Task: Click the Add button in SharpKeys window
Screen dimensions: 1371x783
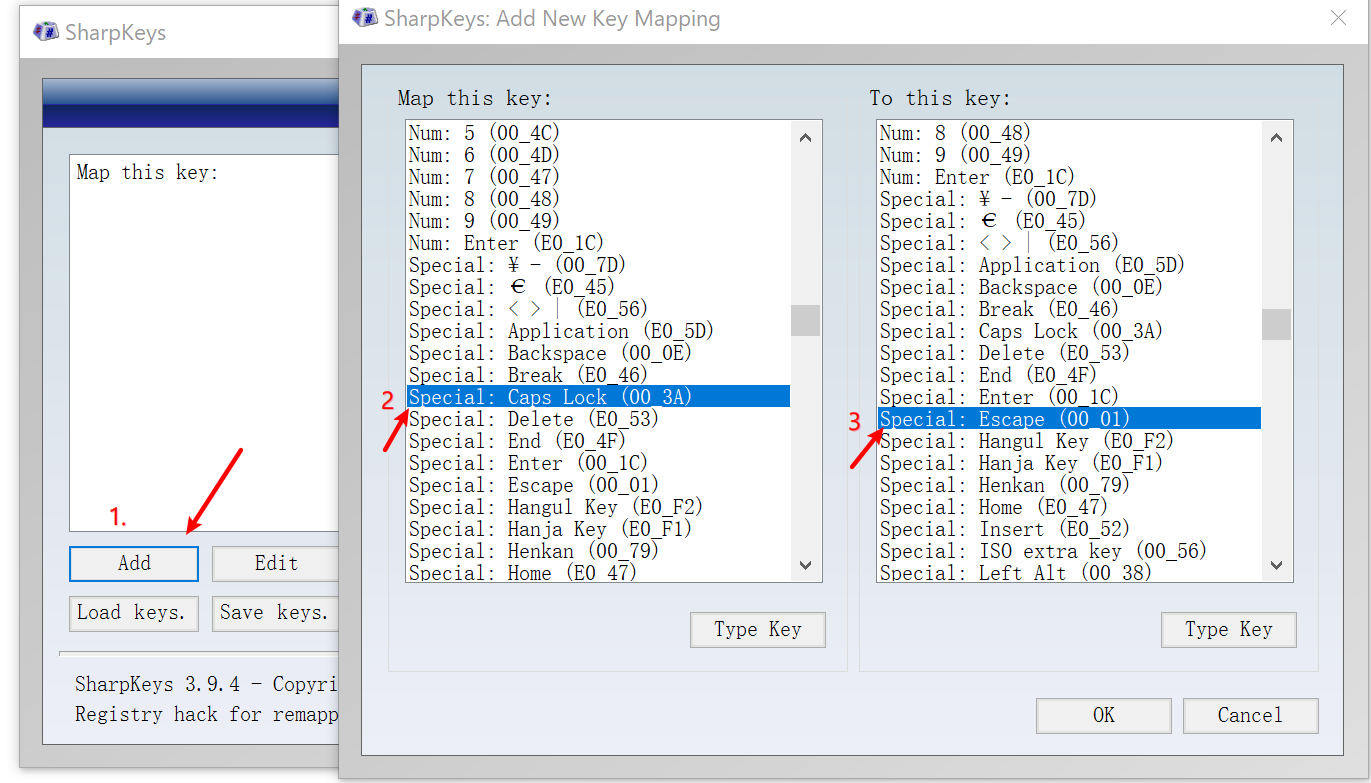Action: pyautogui.click(x=134, y=563)
